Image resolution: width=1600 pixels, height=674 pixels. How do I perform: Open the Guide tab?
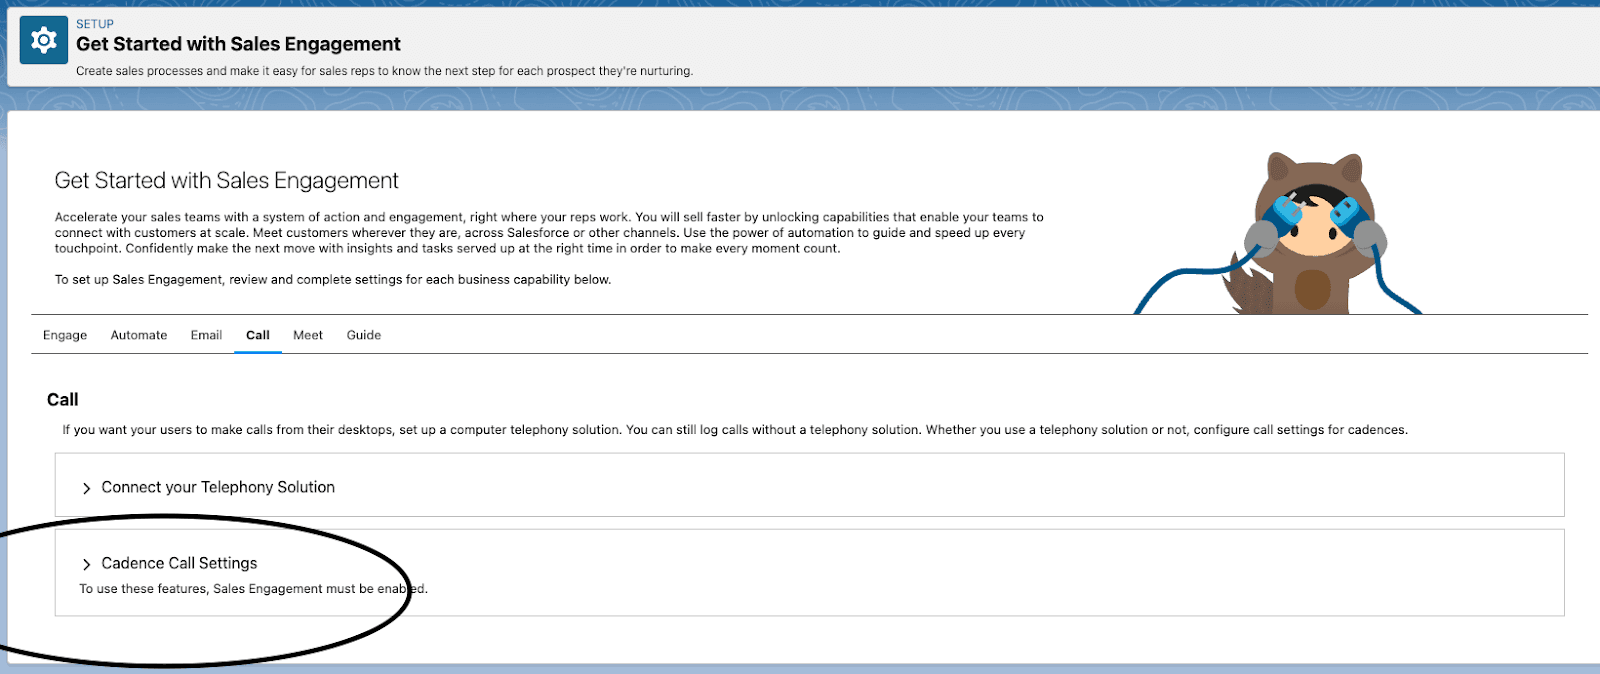point(364,335)
